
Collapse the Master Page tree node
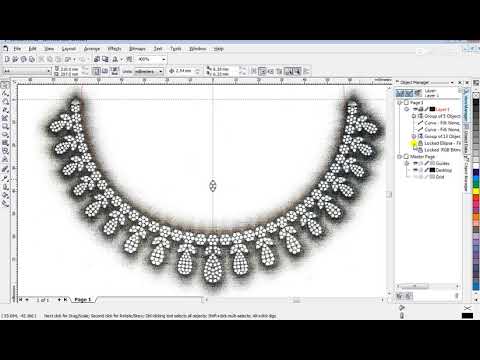coord(400,156)
